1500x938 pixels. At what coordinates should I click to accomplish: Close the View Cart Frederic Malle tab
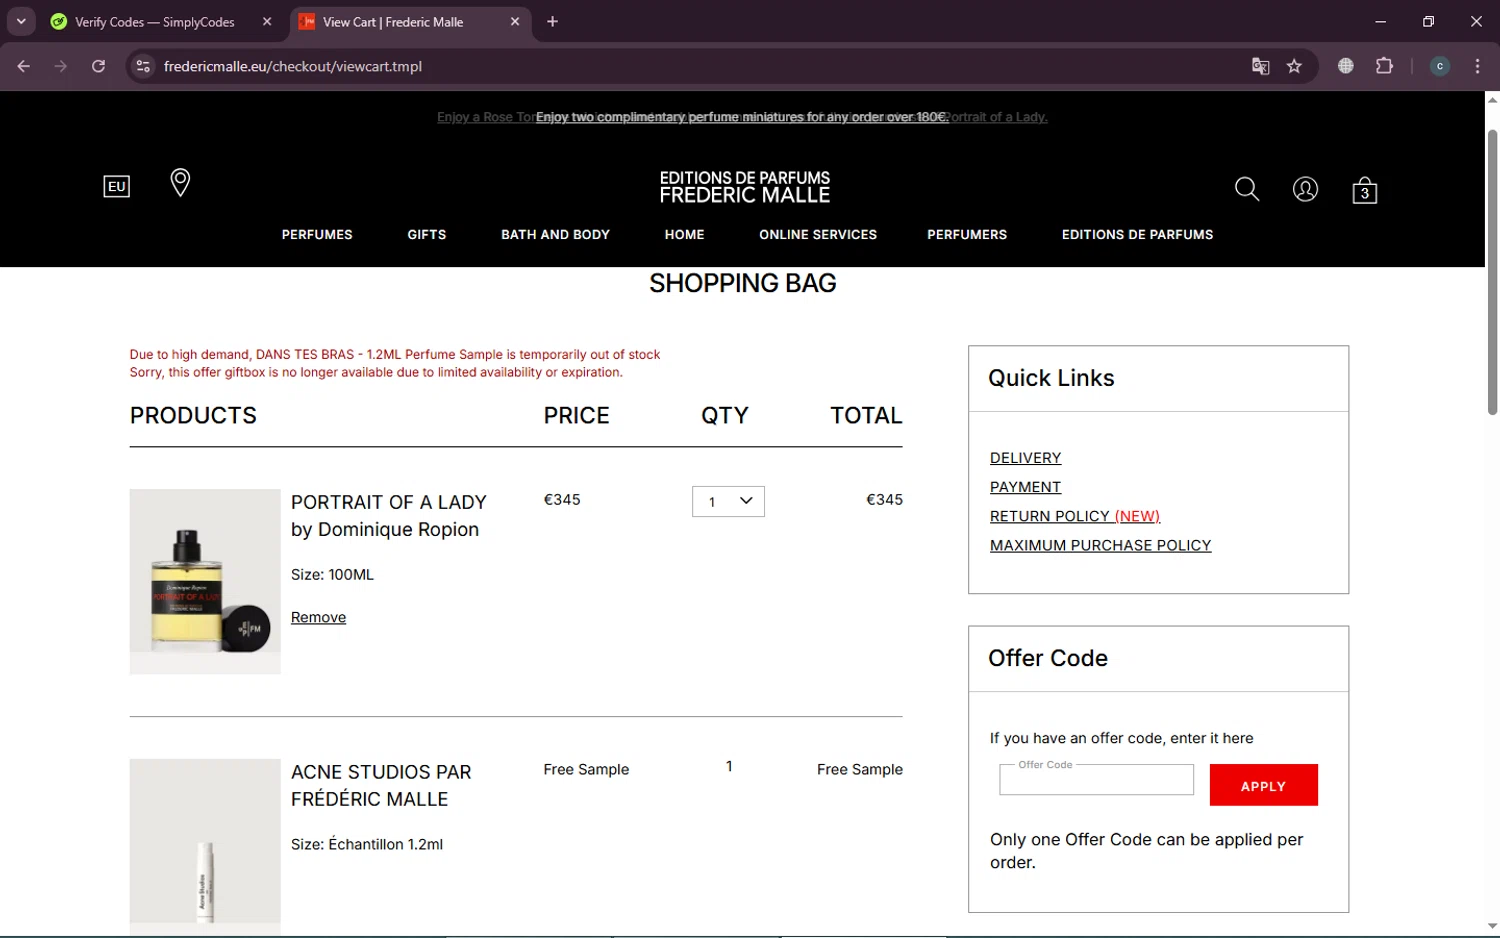(515, 21)
